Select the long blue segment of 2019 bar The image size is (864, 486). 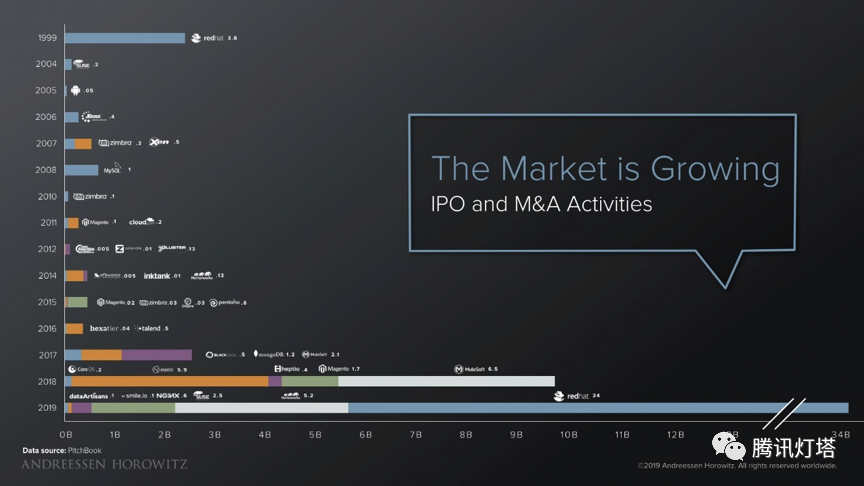pyautogui.click(x=598, y=408)
